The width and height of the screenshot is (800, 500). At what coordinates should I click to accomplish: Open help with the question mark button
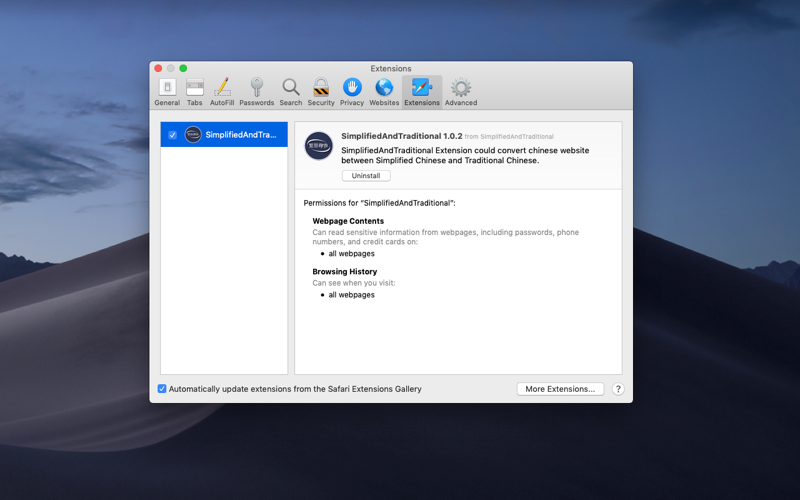[618, 389]
